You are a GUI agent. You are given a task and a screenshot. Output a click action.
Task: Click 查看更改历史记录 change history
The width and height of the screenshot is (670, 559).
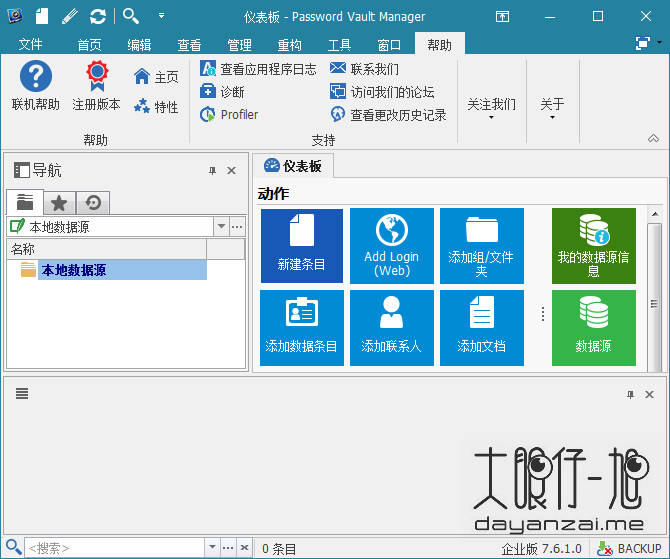click(388, 115)
